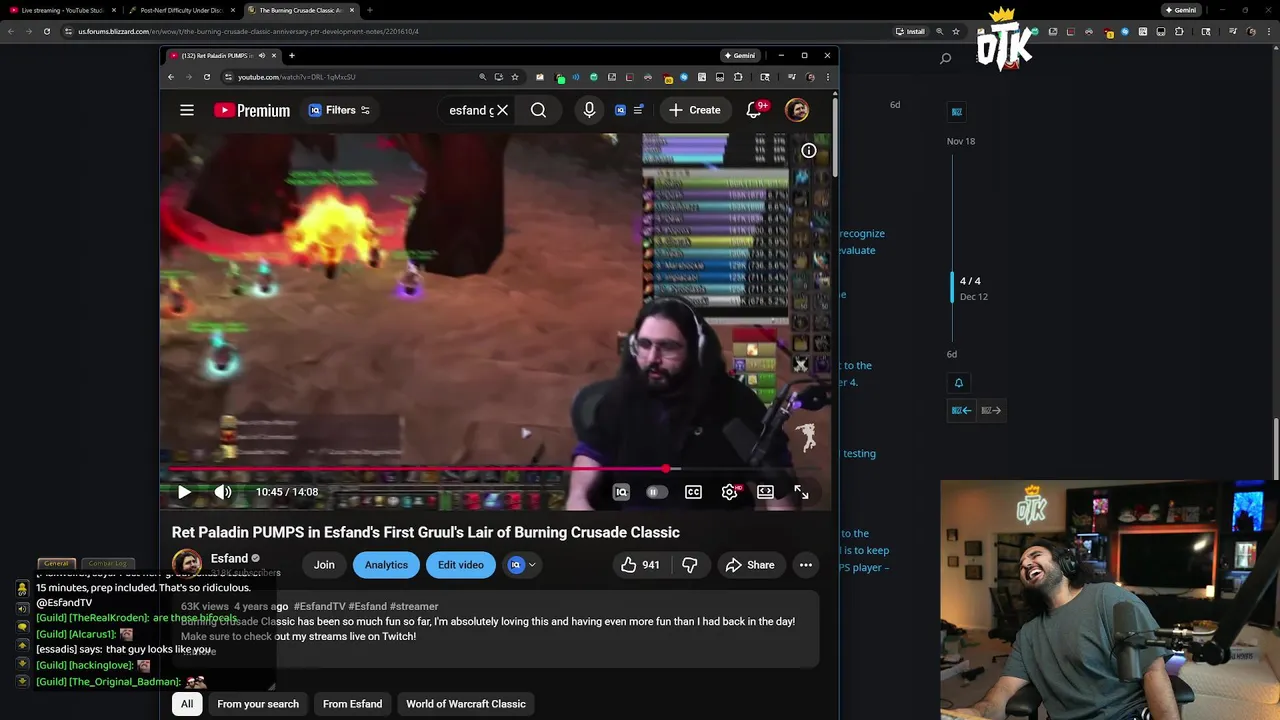Image resolution: width=1280 pixels, height=720 pixels.
Task: Open the General chat tab
Action: (56, 563)
